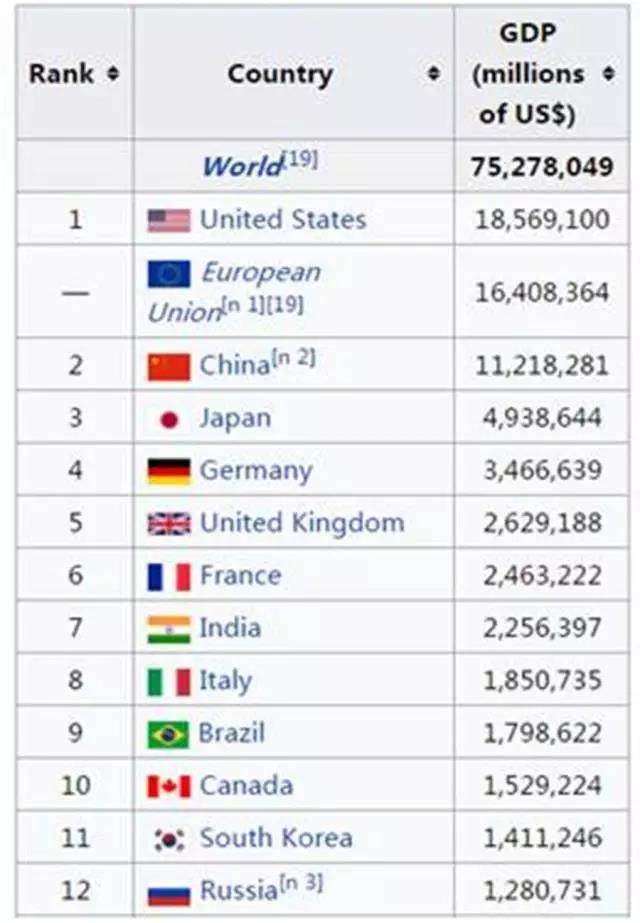640x923 pixels.
Task: Click the European Union flag icon
Action: pos(169,274)
